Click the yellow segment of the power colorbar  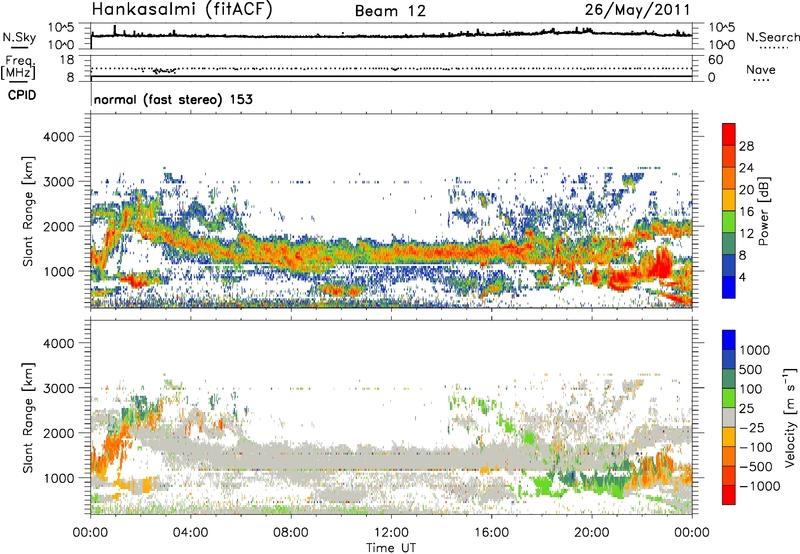[729, 200]
